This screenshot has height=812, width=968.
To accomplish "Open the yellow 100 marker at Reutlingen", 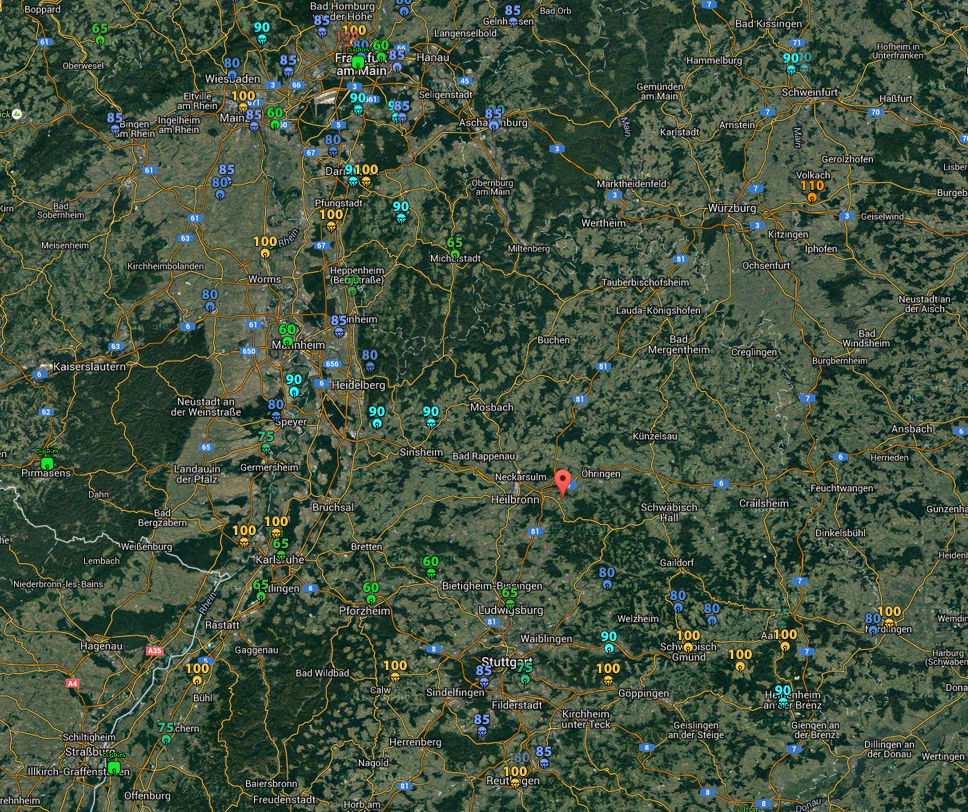I will (x=515, y=776).
